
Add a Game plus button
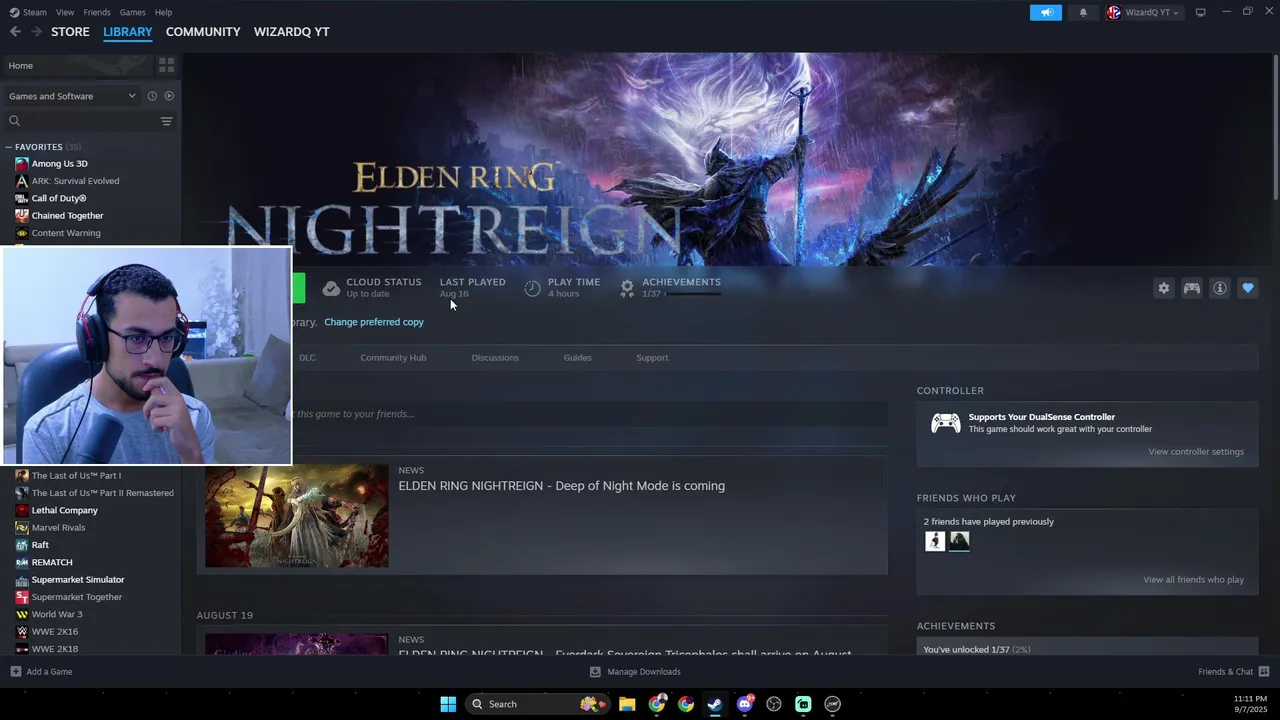point(15,671)
